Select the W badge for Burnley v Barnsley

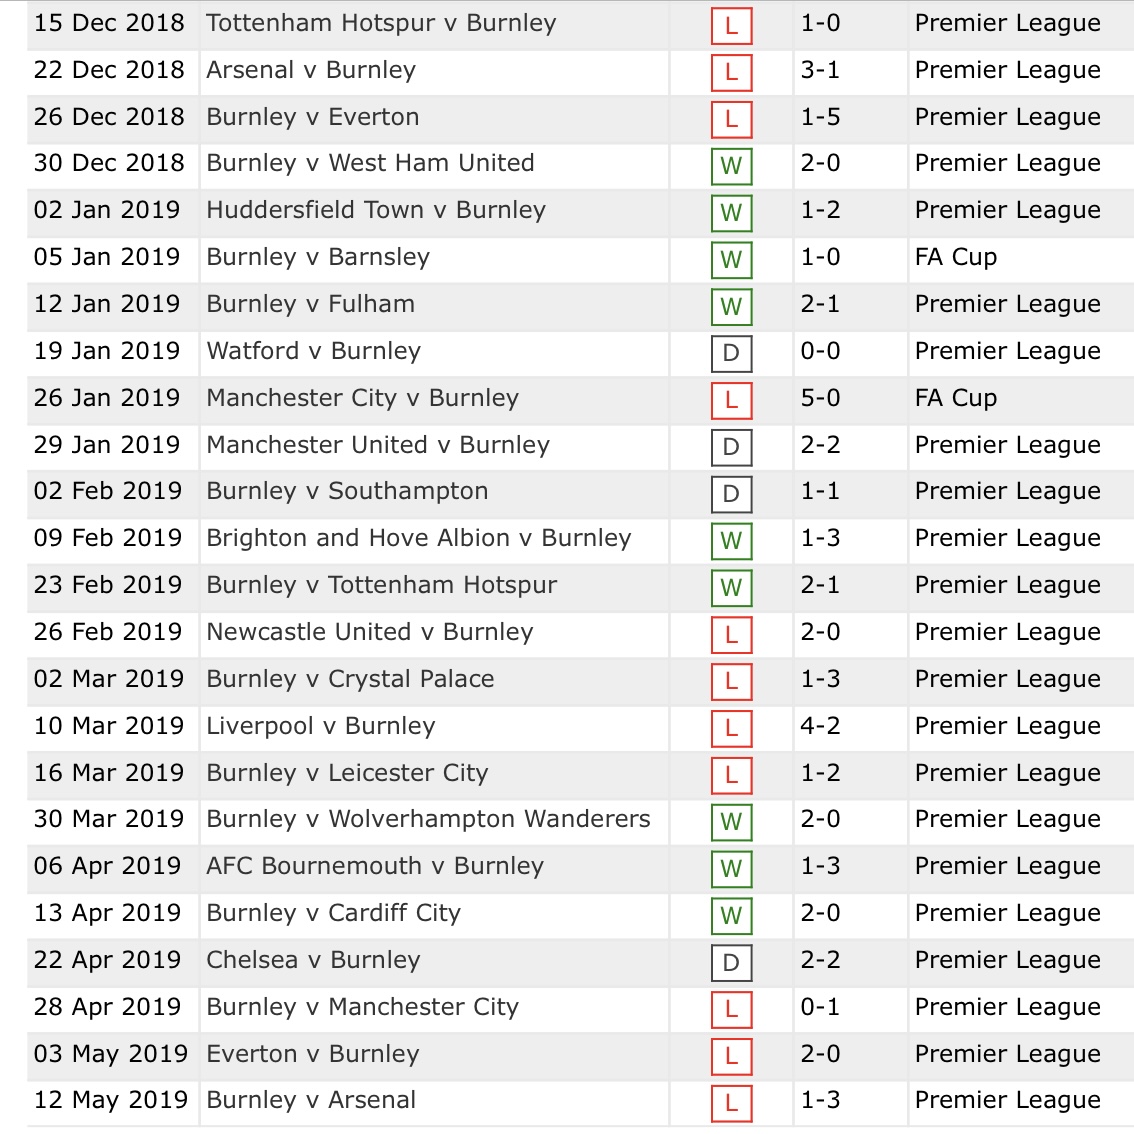[x=731, y=260]
